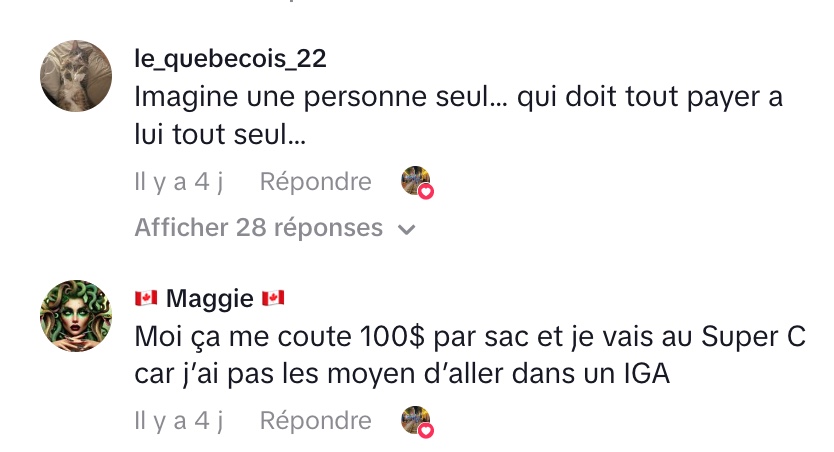
Task: Click the timestamp under le_quebecois_22's comment
Action: coord(179,181)
